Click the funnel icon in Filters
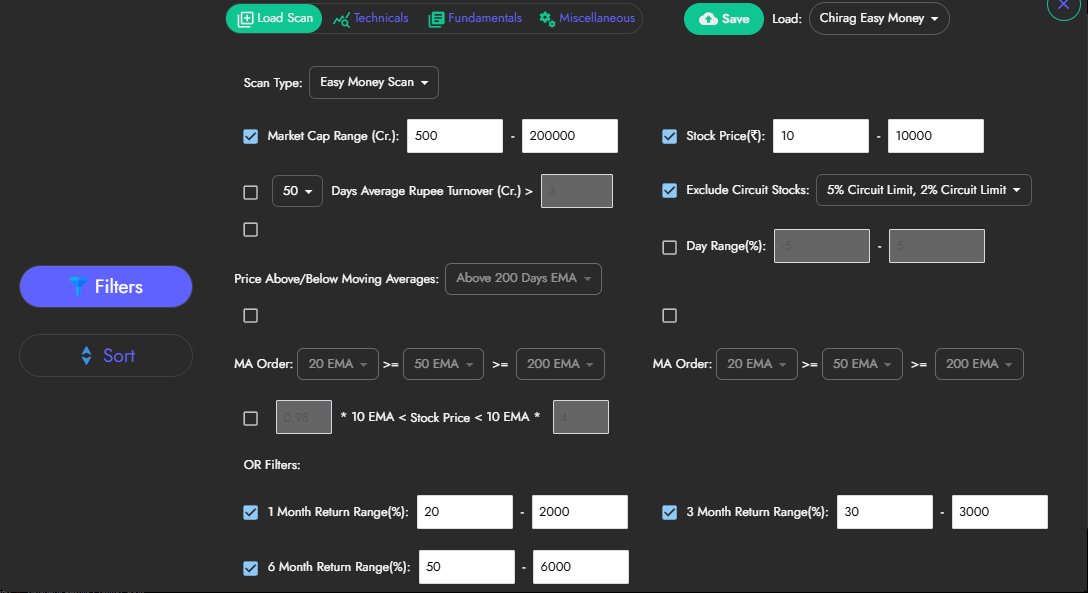Viewport: 1088px width, 593px height. point(78,286)
